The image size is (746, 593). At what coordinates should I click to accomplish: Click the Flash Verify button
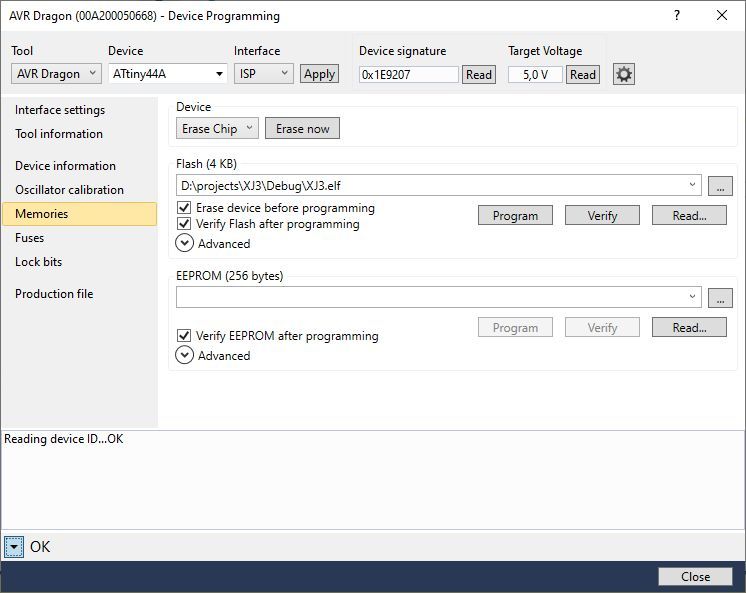tap(602, 216)
